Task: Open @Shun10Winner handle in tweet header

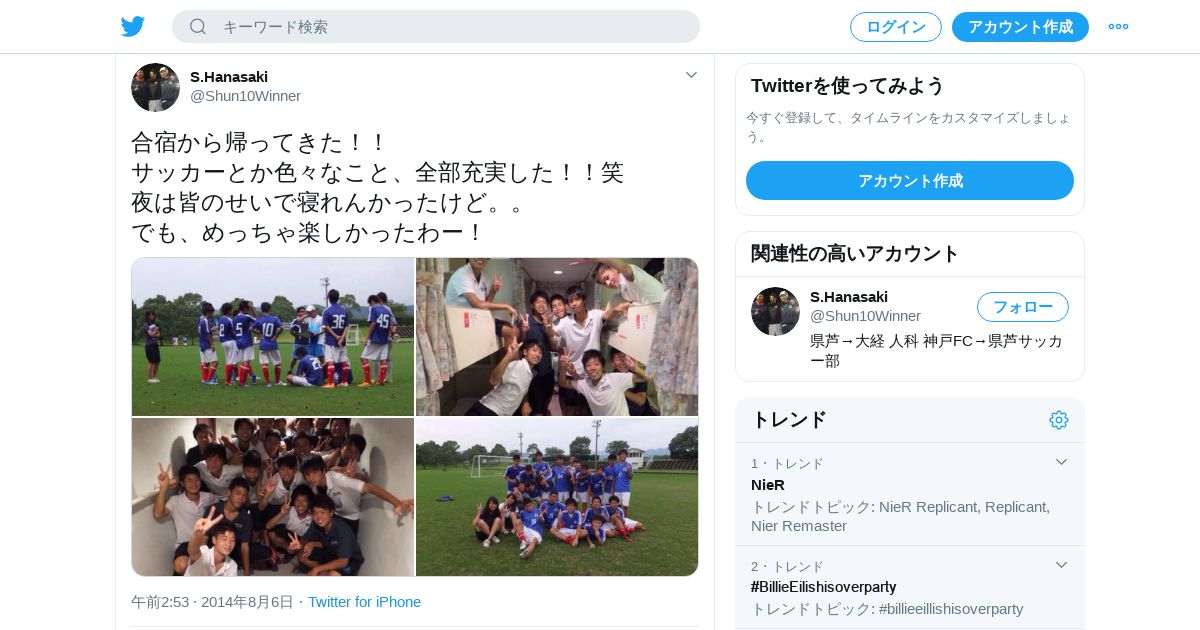Action: click(245, 96)
